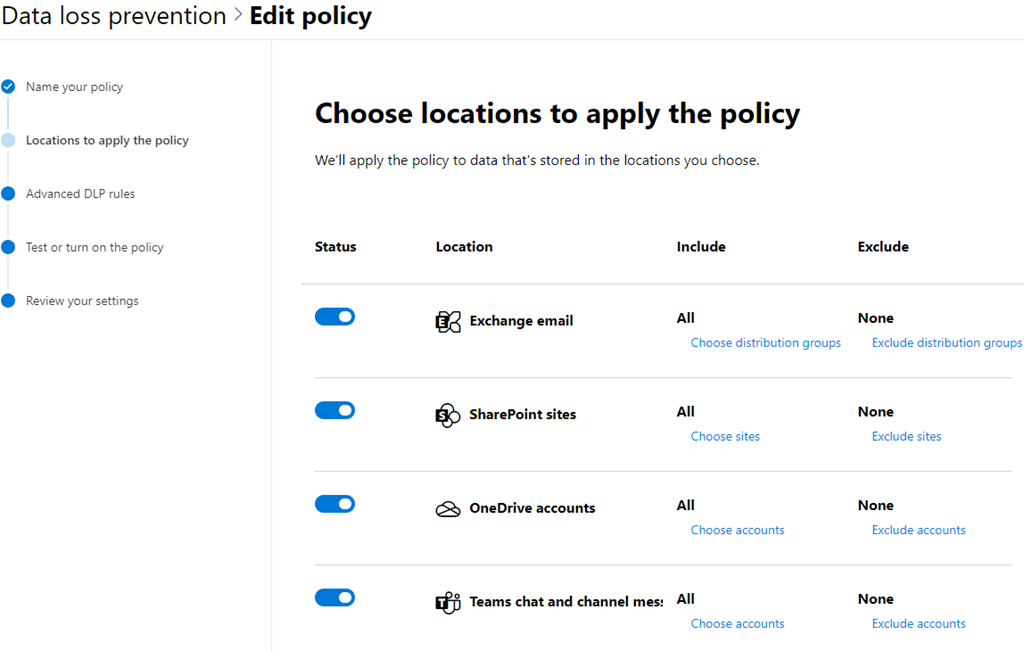Click the Review your settings step dot

click(x=8, y=301)
